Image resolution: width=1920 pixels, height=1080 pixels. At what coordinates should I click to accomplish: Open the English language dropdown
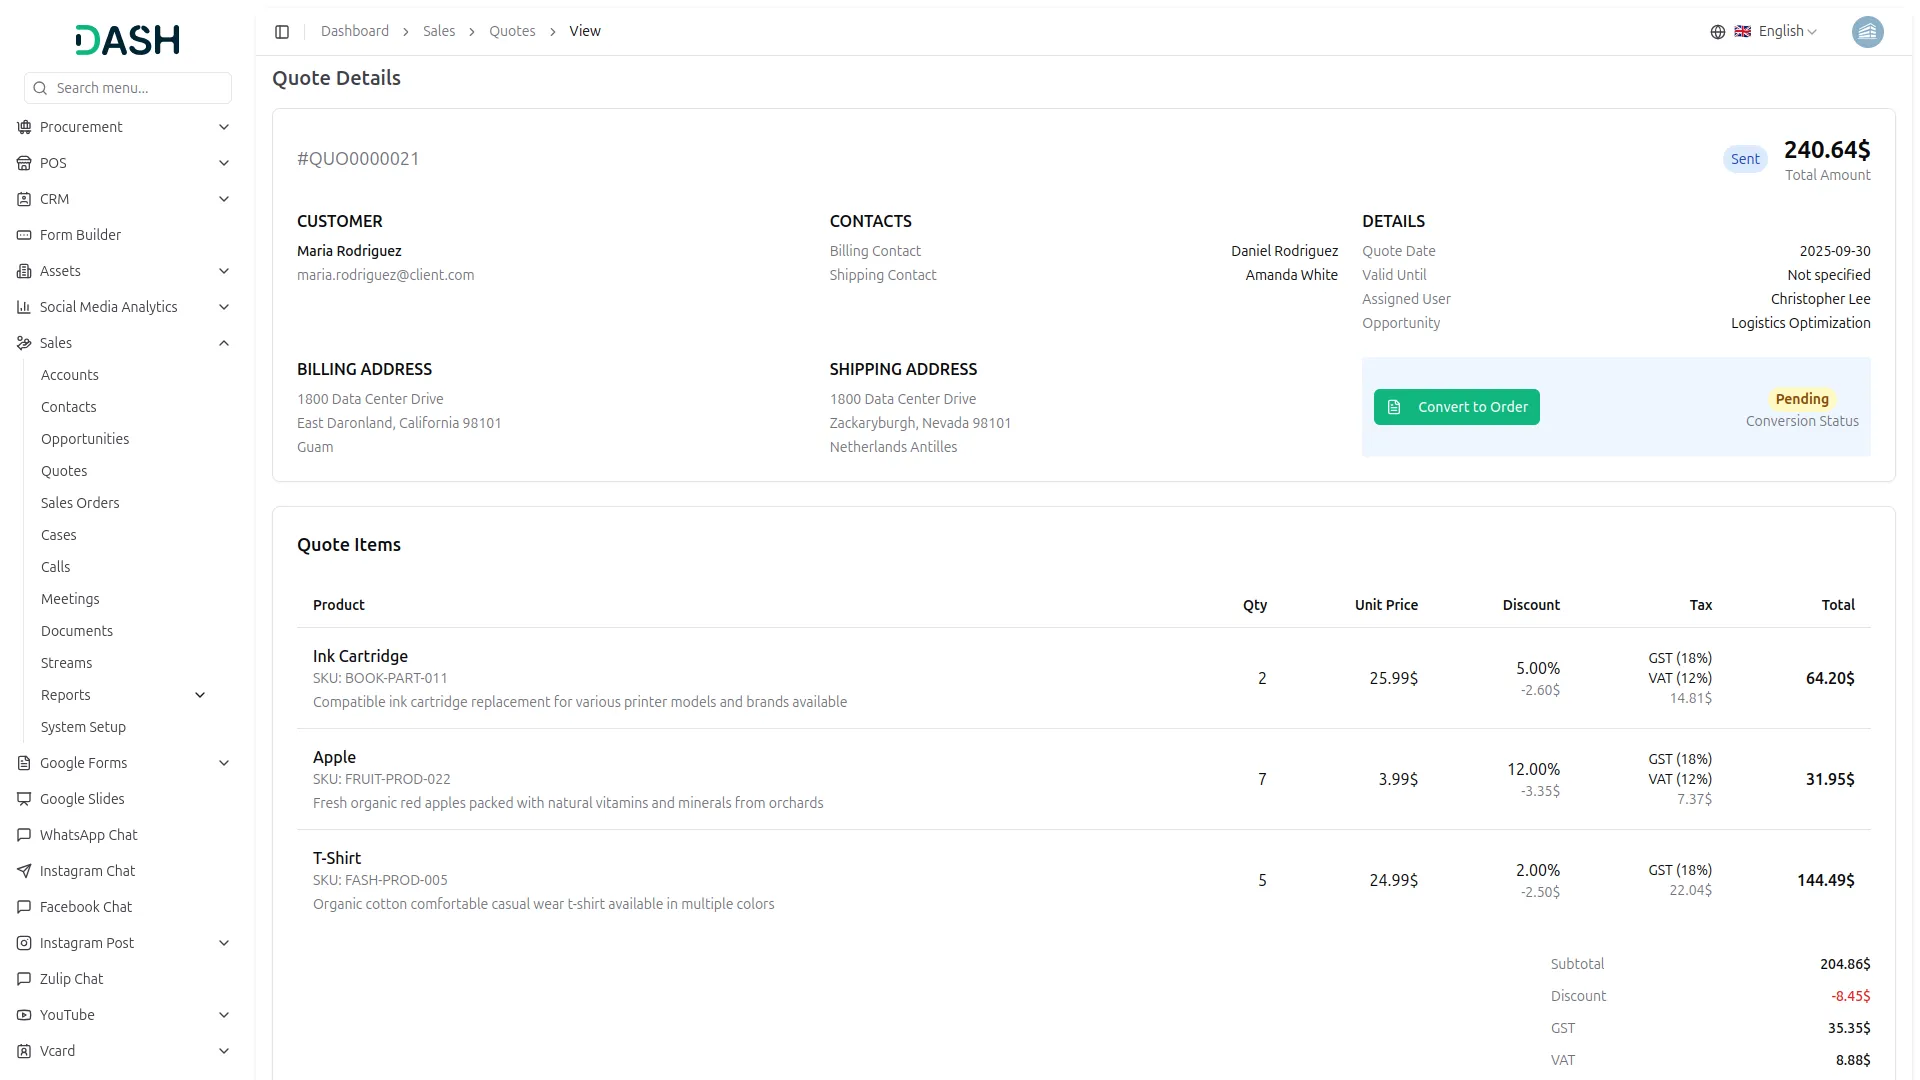tap(1775, 32)
